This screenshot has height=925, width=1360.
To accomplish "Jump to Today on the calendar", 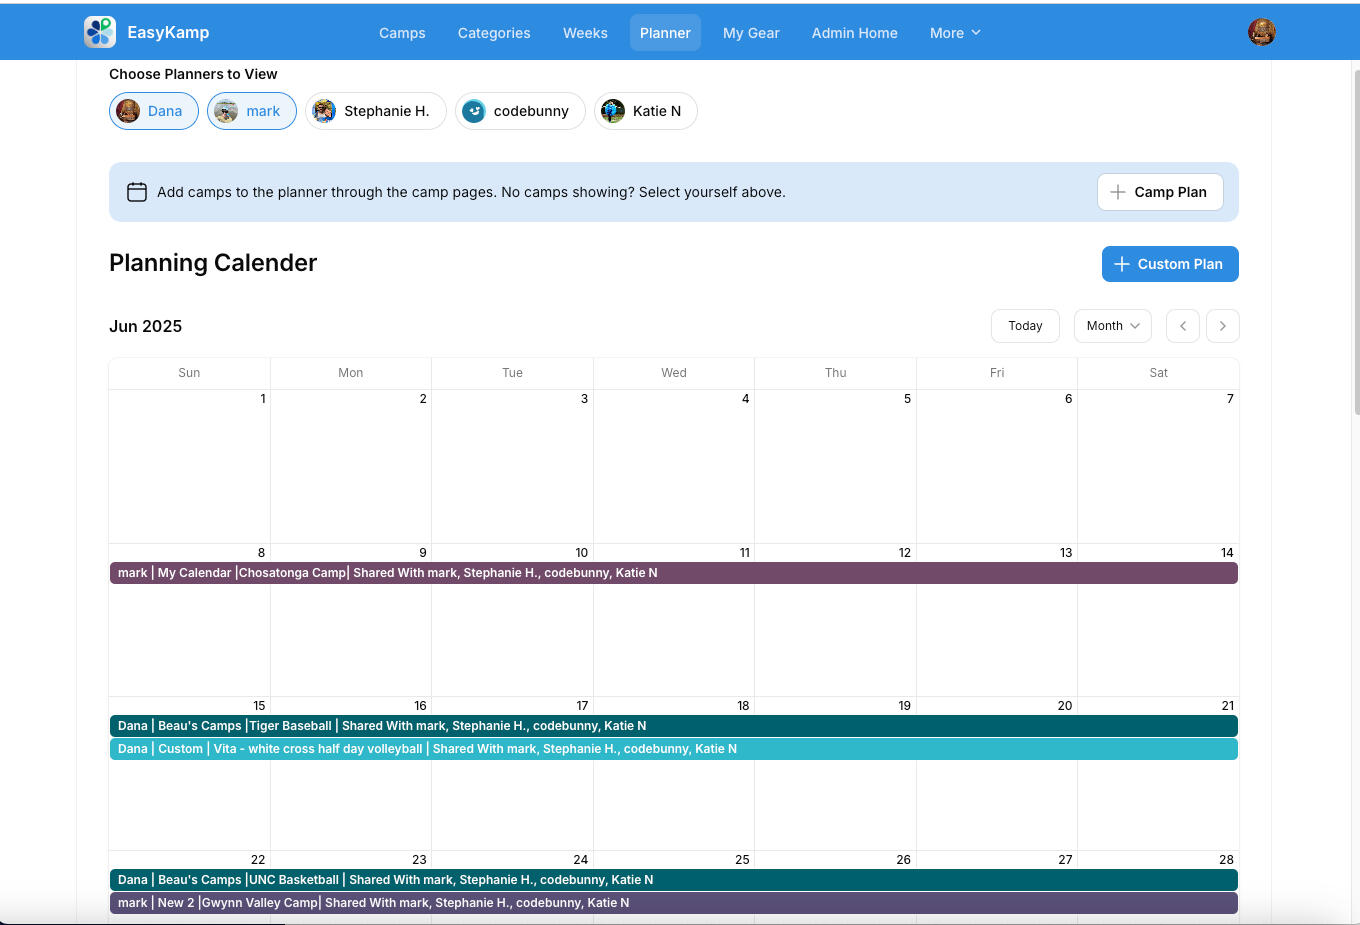I will pyautogui.click(x=1024, y=326).
